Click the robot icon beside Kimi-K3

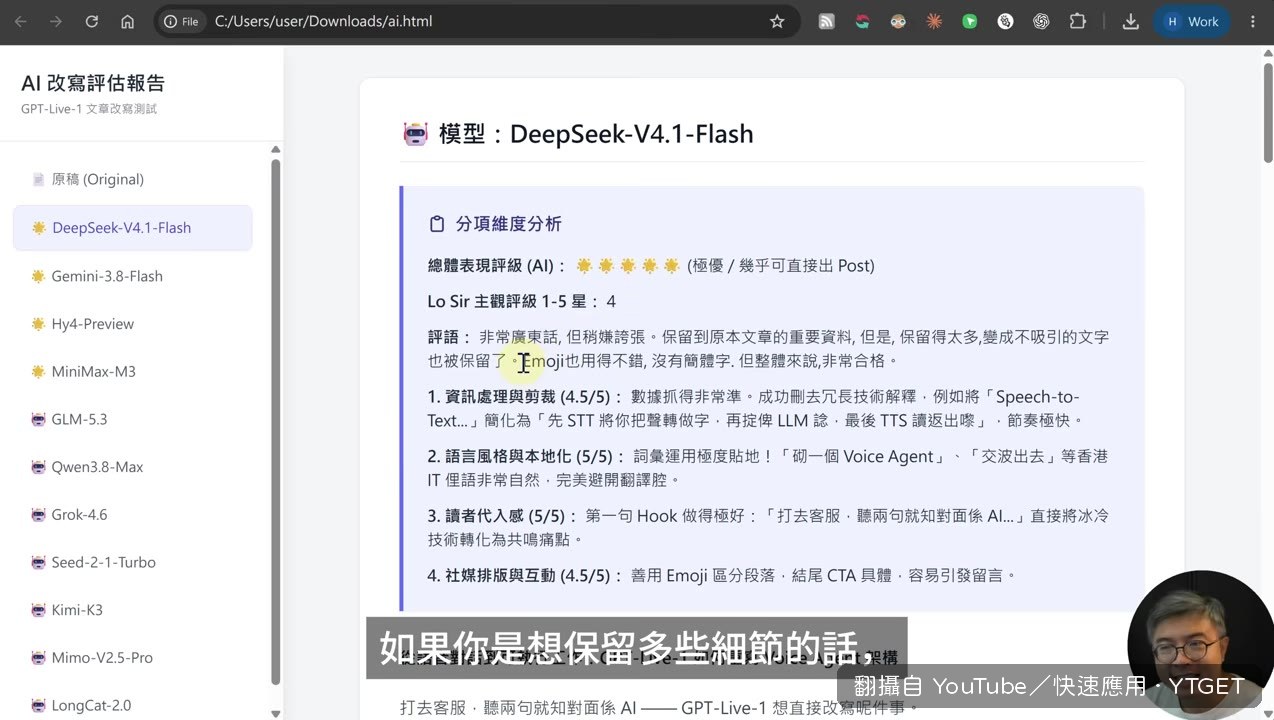(38, 610)
